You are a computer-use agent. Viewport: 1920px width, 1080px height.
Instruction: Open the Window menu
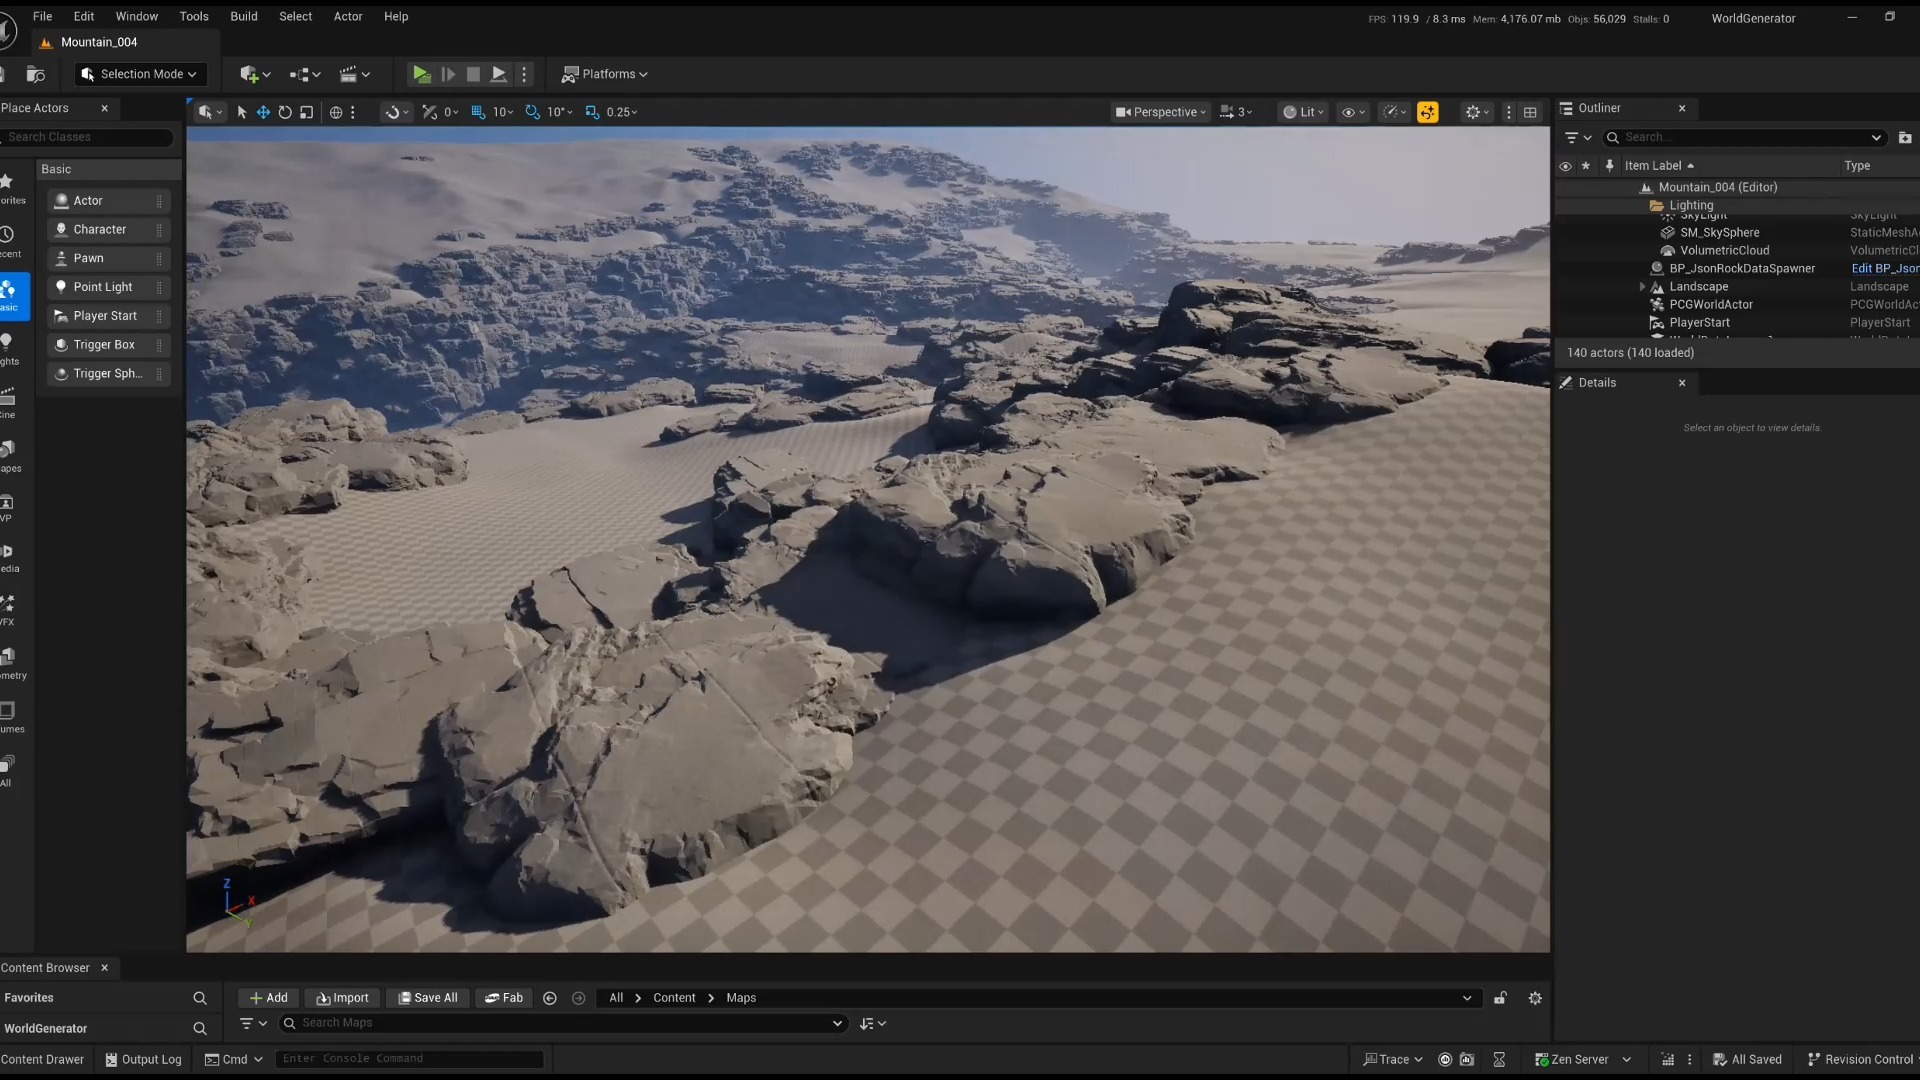point(137,16)
